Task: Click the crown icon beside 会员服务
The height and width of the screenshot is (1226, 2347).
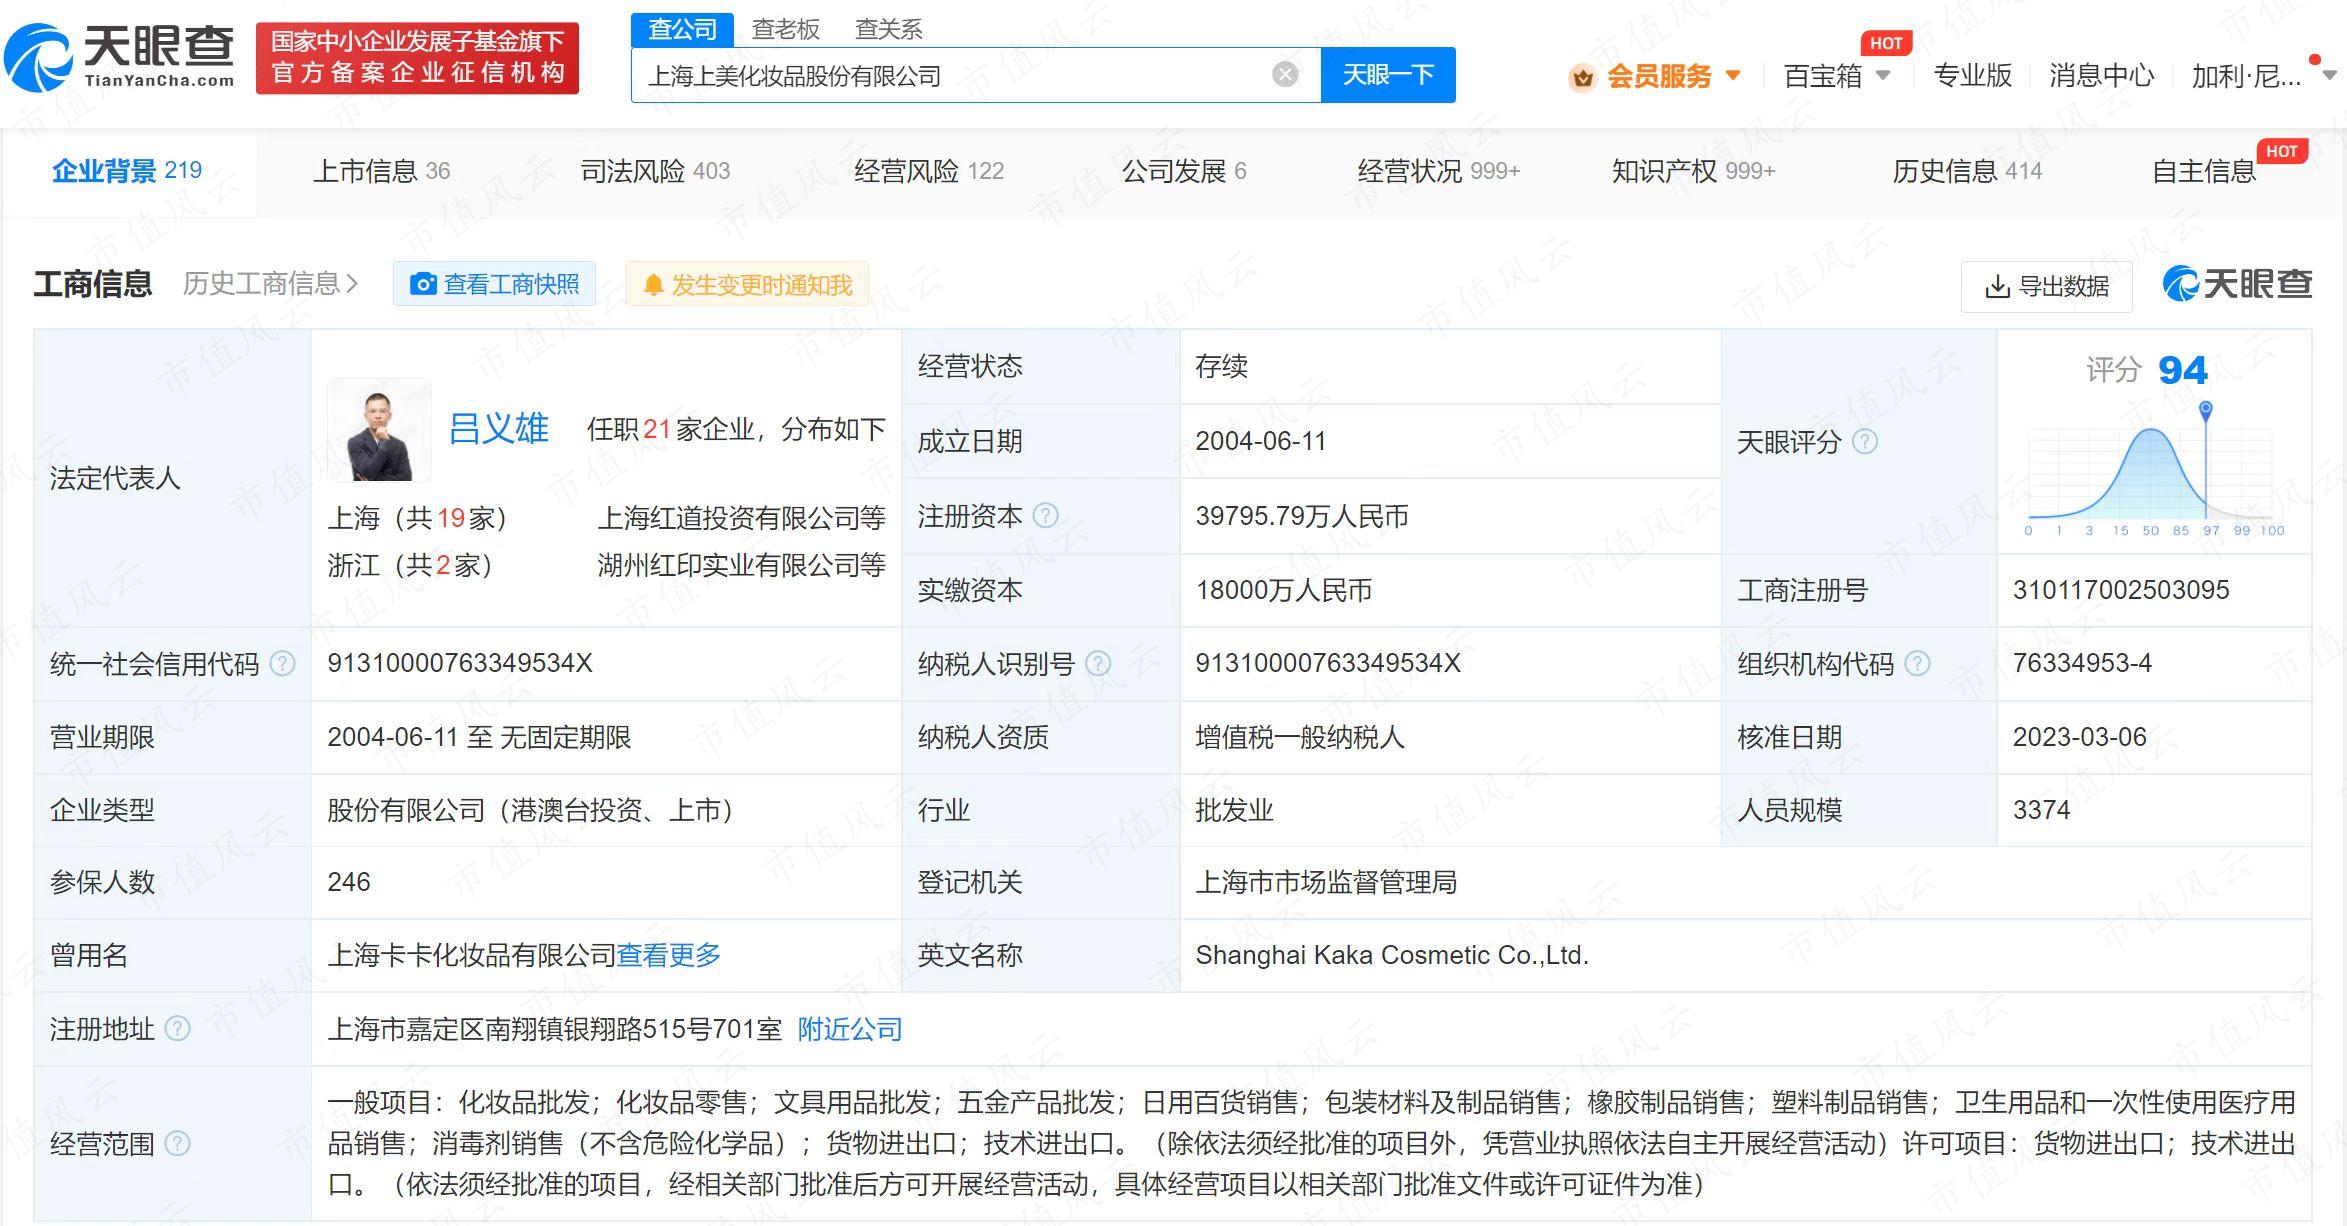Action: (x=1581, y=76)
